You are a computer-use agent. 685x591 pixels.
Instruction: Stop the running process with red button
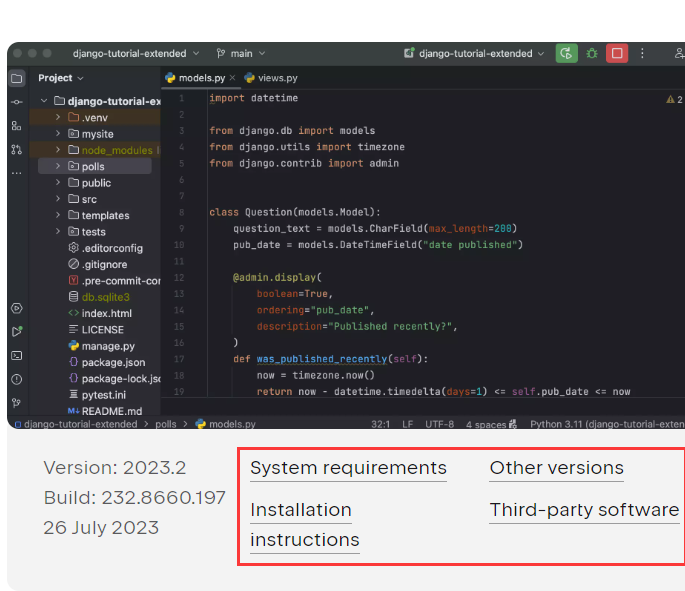click(617, 53)
